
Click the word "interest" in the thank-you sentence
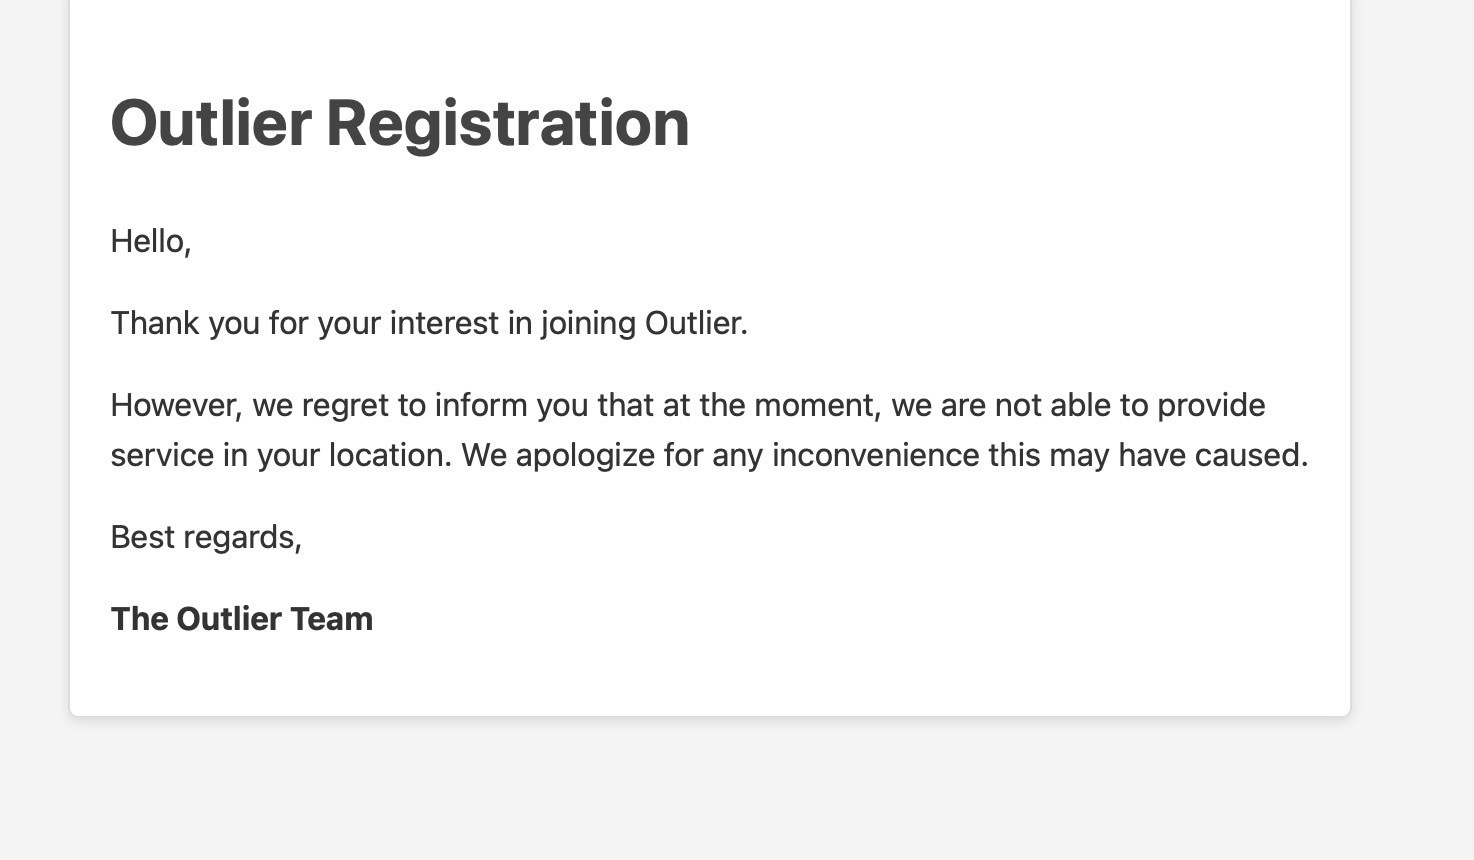point(444,323)
